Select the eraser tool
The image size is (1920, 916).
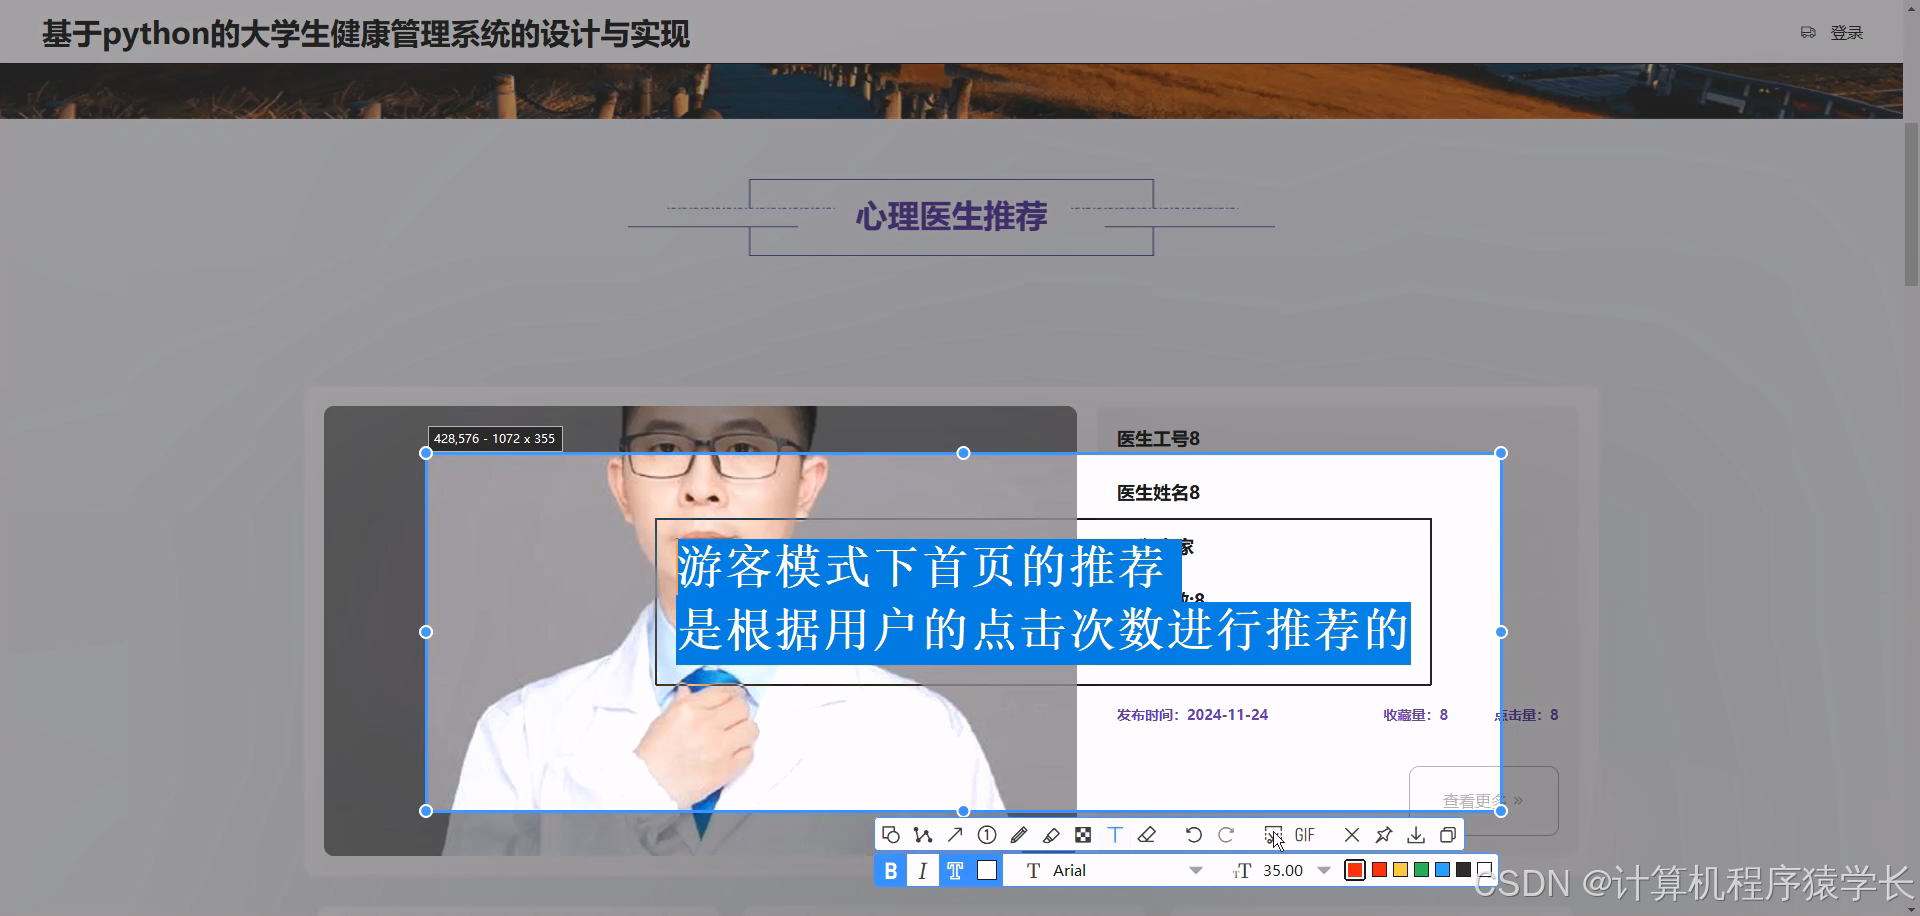[x=1147, y=835]
